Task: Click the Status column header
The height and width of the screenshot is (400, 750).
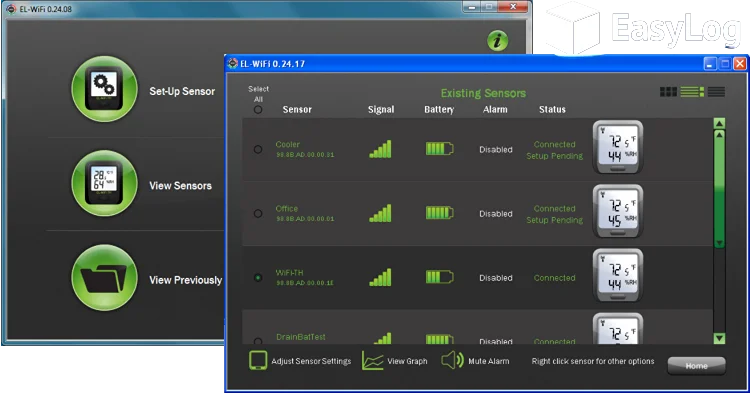Action: (552, 110)
